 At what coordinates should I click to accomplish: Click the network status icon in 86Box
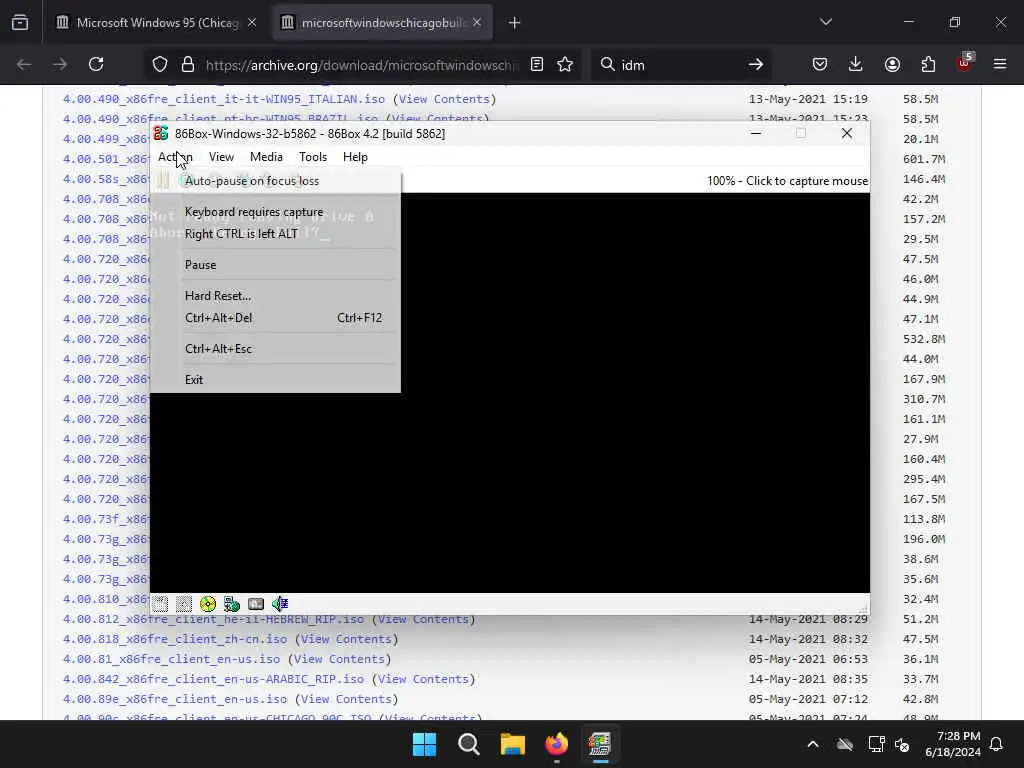click(232, 604)
